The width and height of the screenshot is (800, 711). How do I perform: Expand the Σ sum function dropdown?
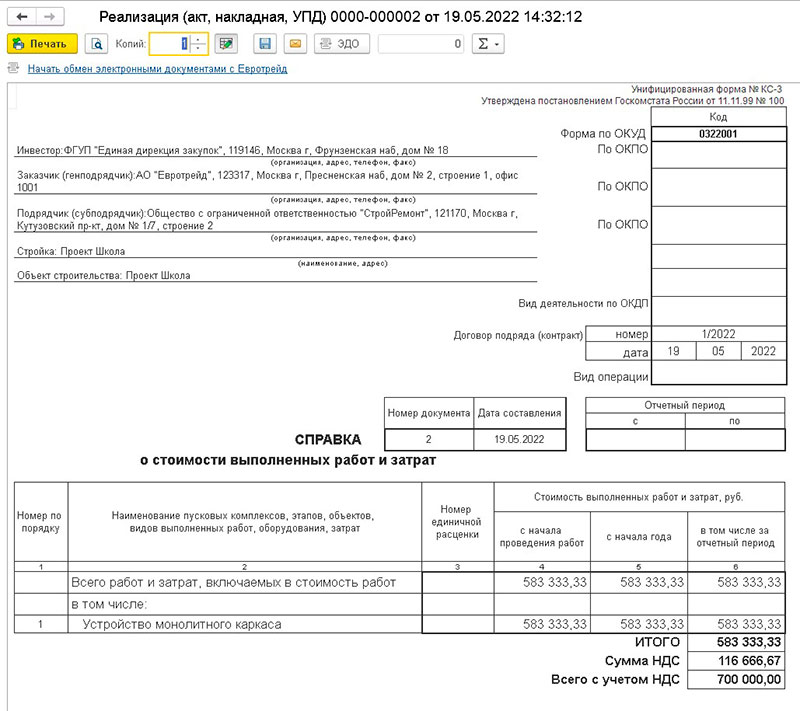486,44
